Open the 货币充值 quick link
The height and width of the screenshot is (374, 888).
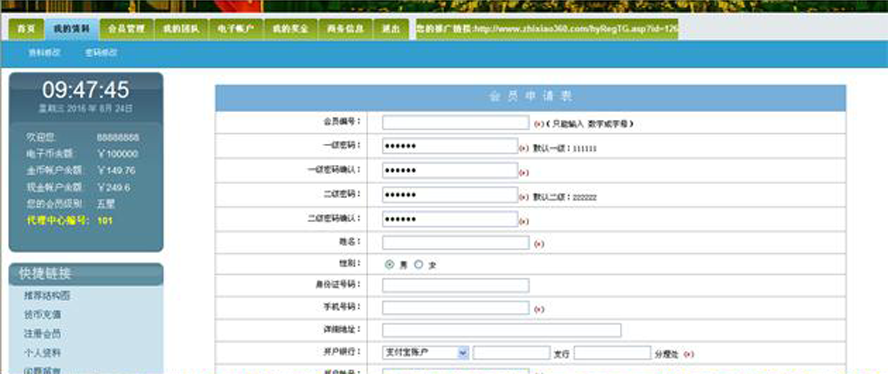(x=42, y=314)
